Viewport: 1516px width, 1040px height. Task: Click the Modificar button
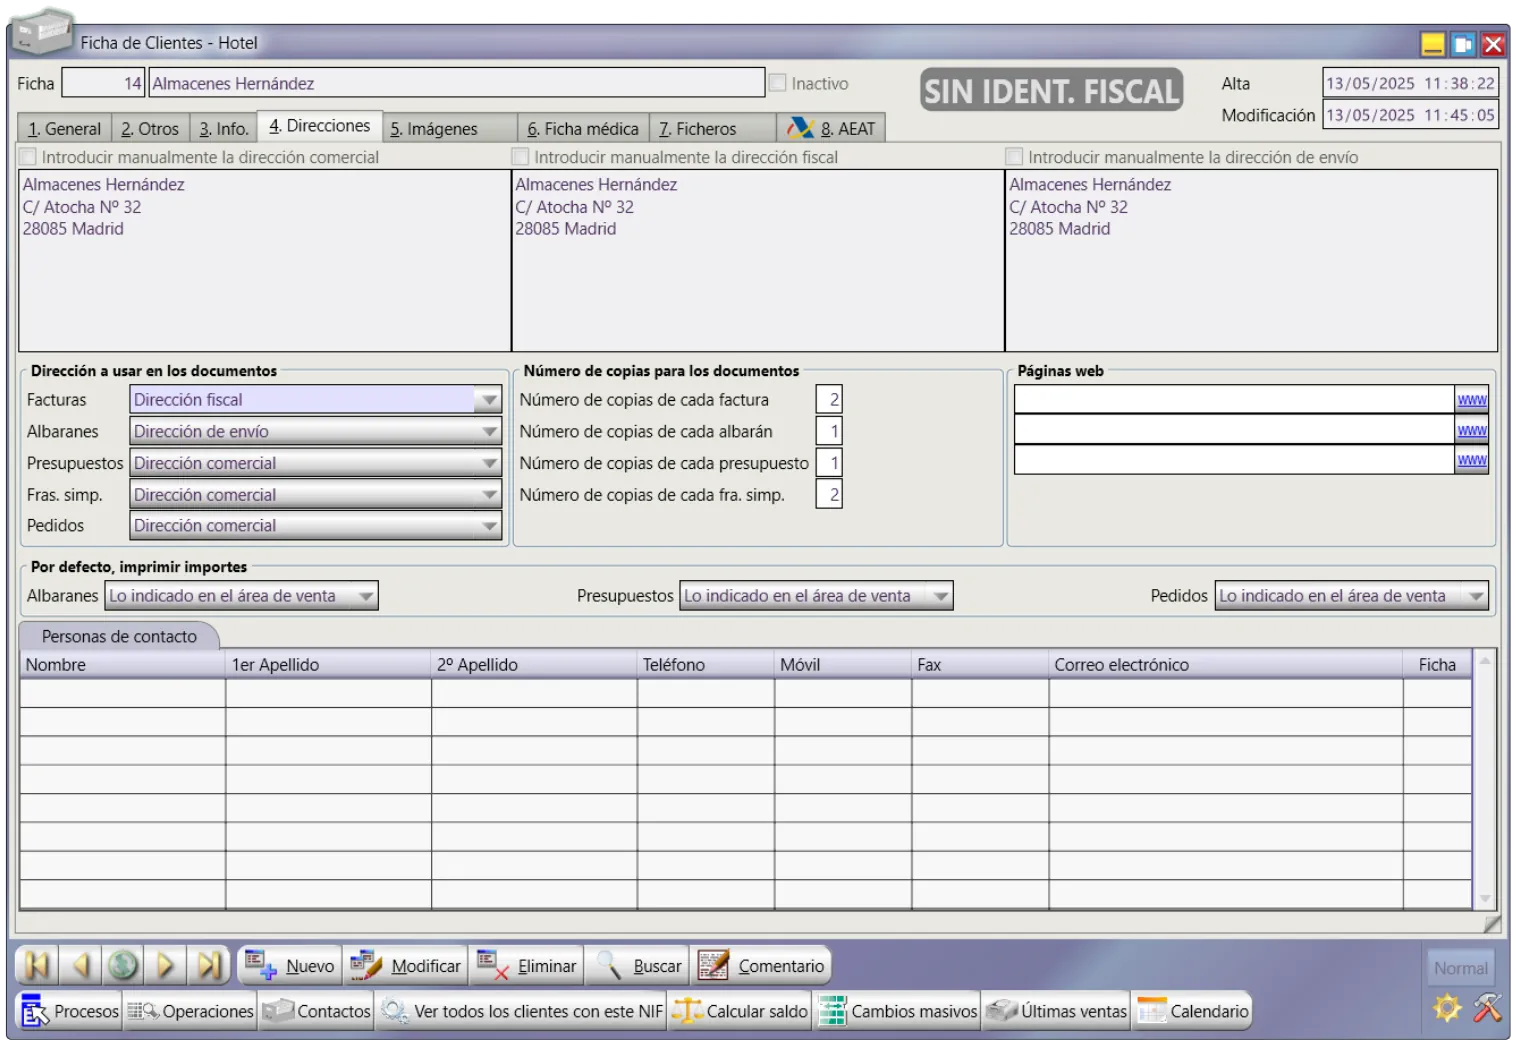(x=406, y=966)
